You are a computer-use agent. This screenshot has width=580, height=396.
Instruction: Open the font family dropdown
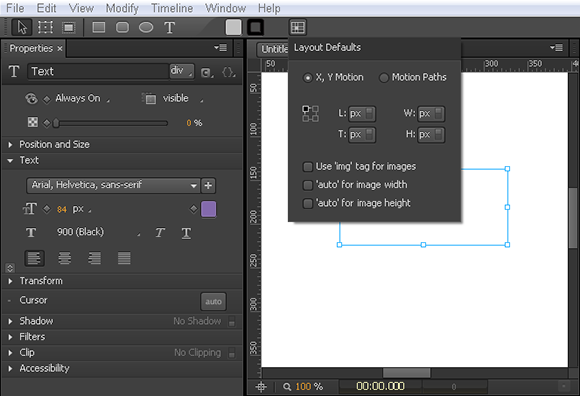click(113, 185)
